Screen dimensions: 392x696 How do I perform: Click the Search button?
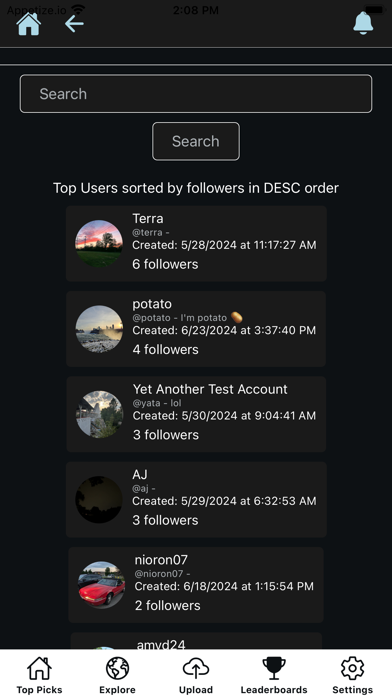(x=196, y=141)
